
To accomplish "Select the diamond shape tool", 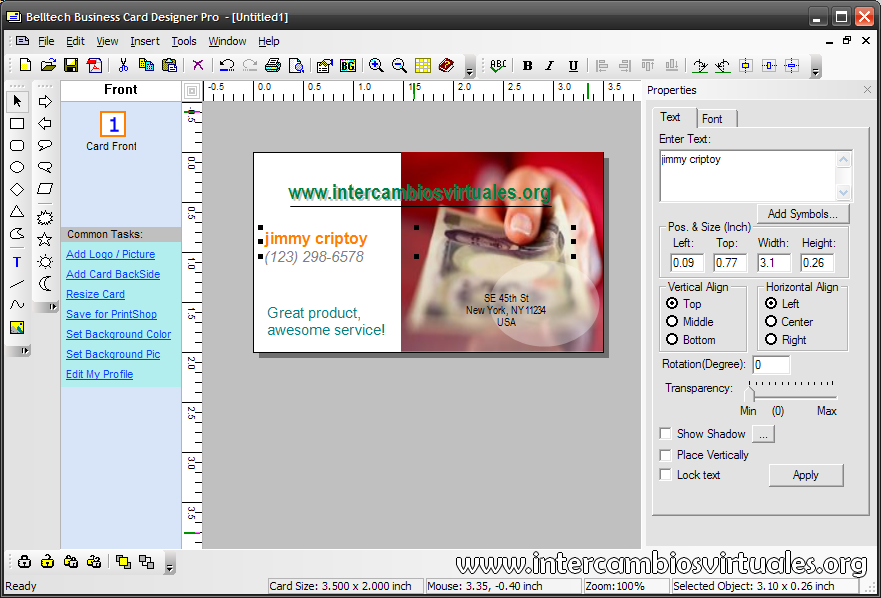I will tap(17, 190).
